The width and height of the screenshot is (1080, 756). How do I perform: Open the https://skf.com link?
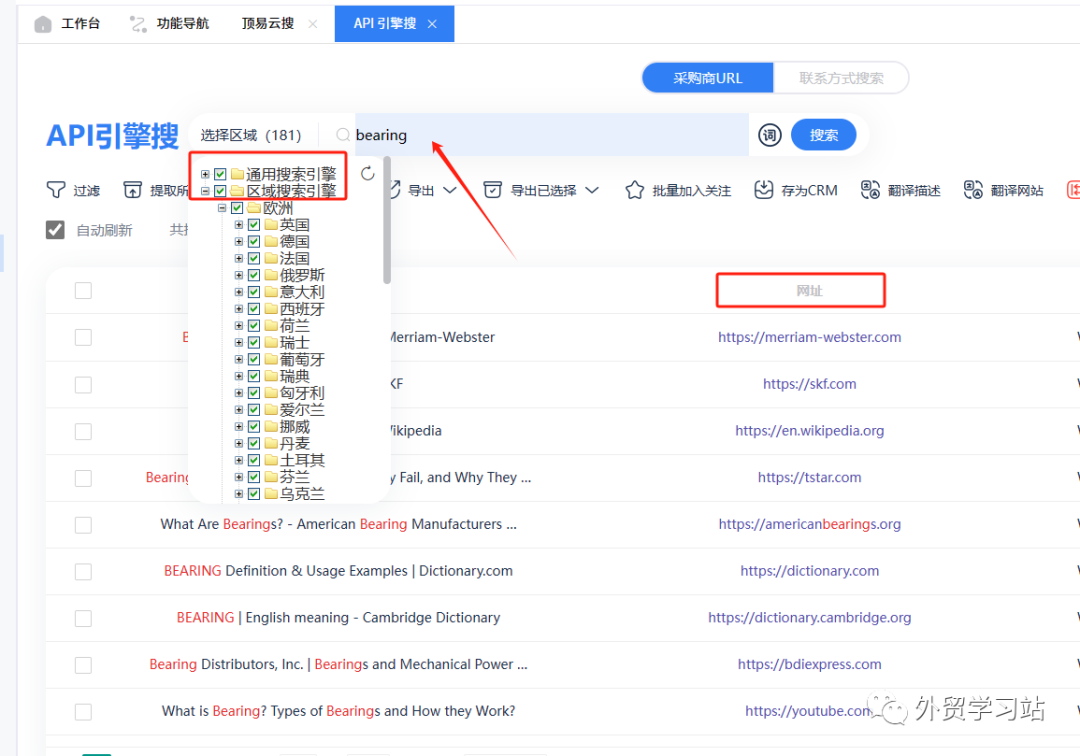809,384
